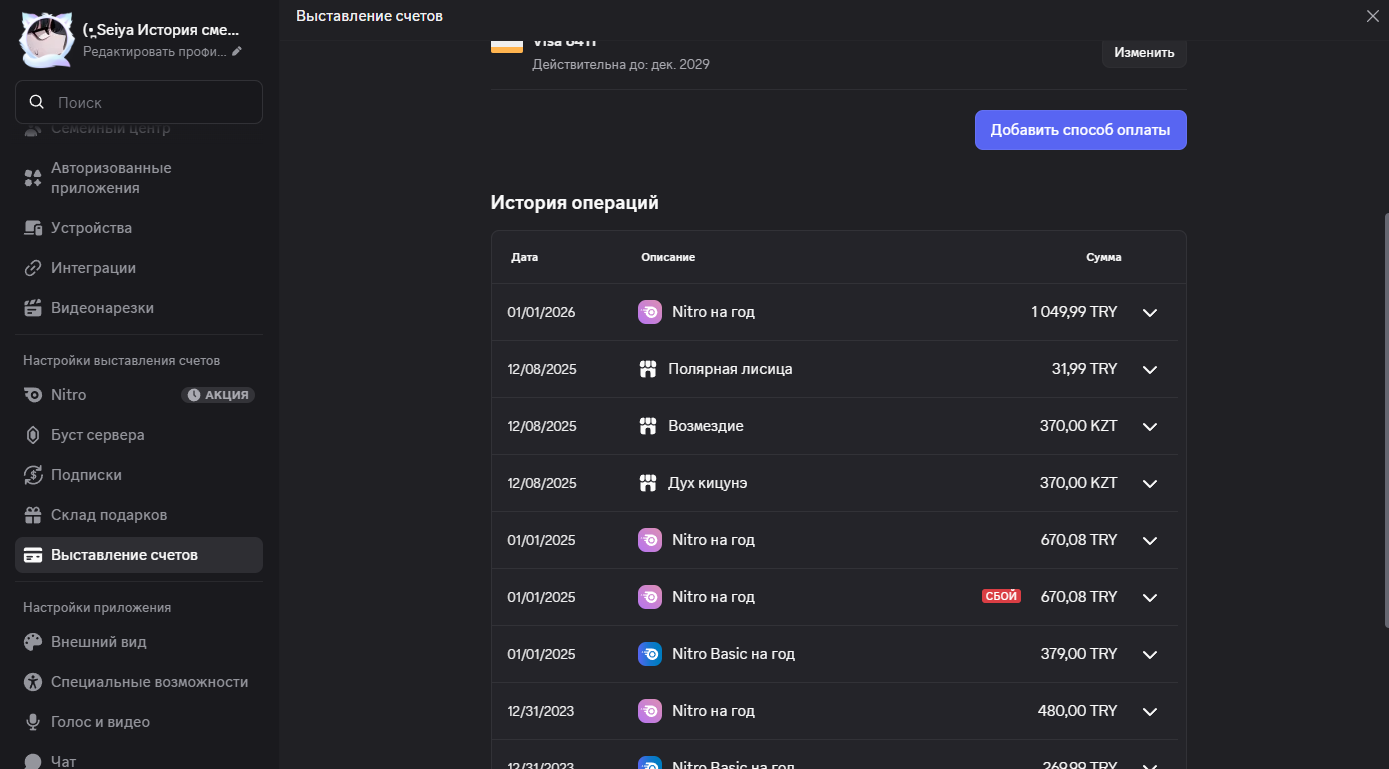Screen dimensions: 1389x769
Task: Close the settings with the X button
Action: pos(1372,16)
